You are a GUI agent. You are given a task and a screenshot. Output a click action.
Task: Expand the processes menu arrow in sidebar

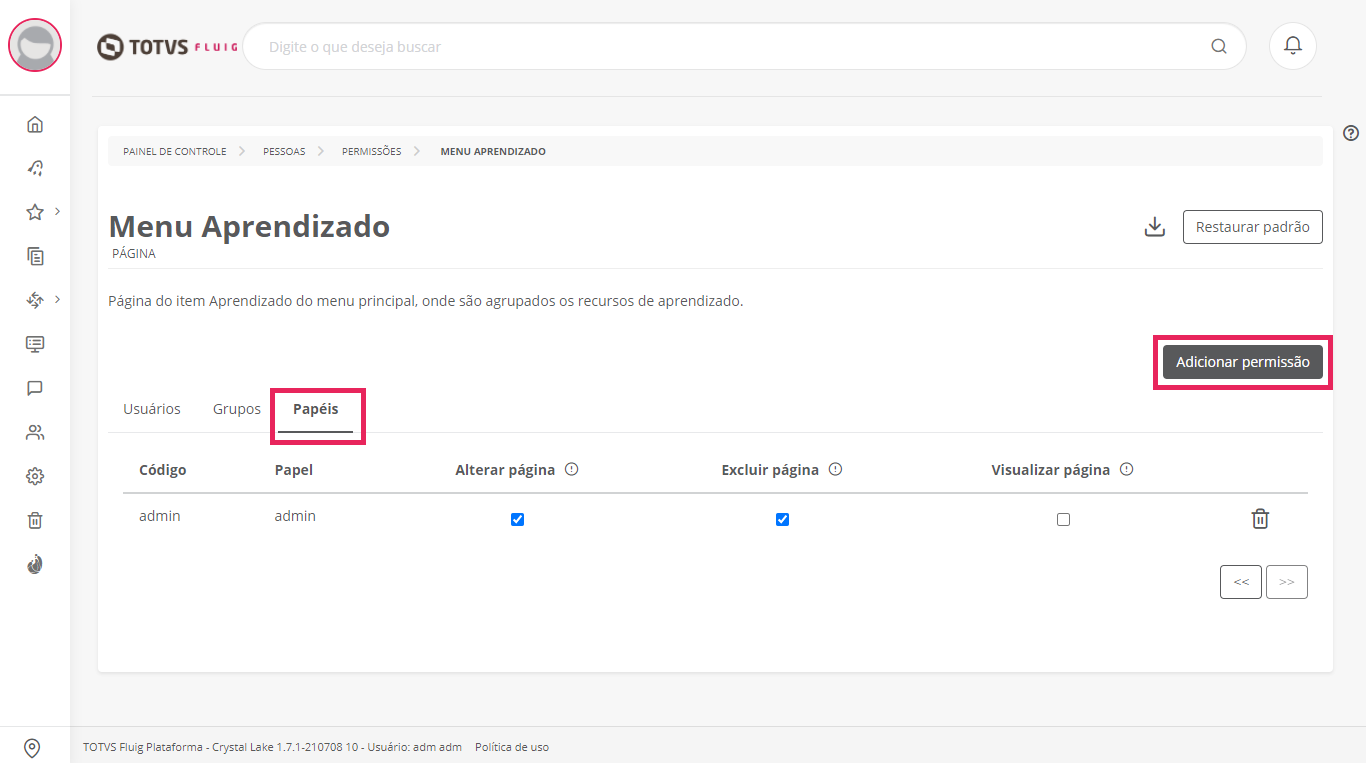pos(58,299)
